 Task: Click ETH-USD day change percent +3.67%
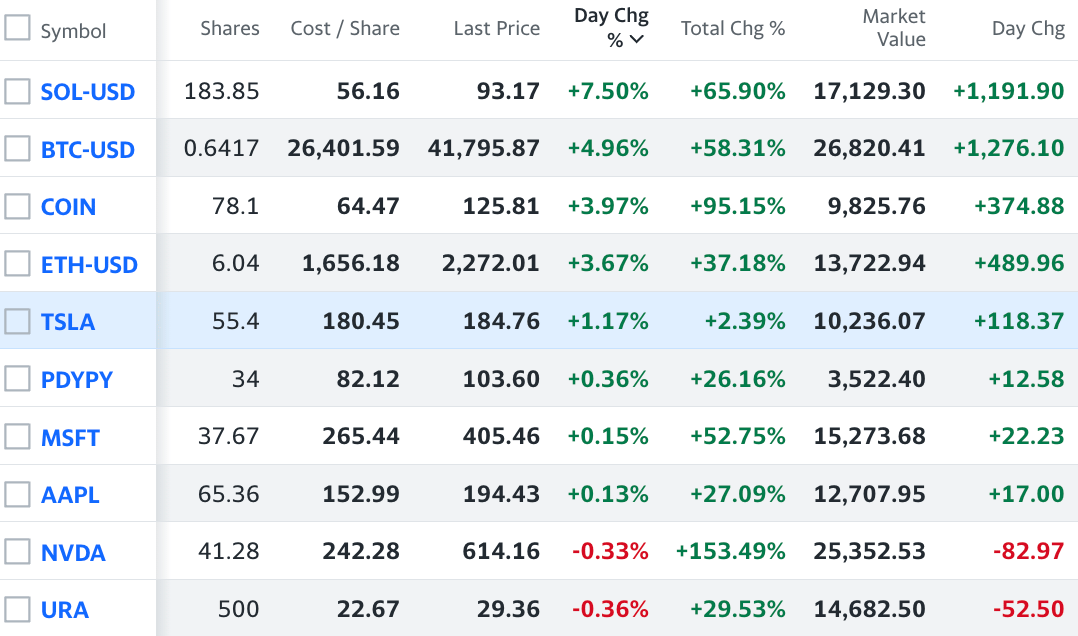click(608, 263)
